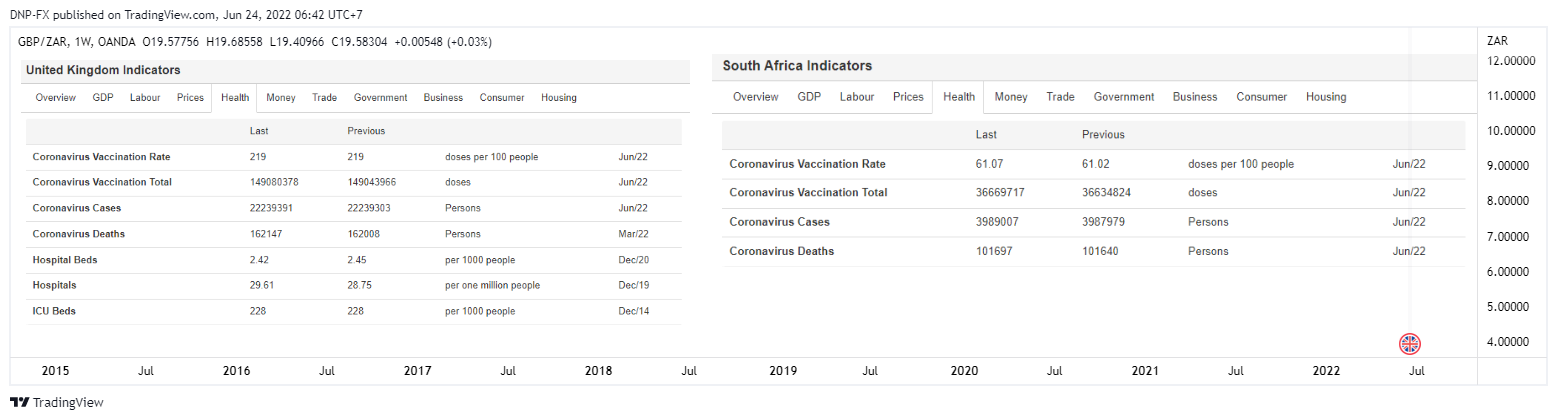Open UK Indicators Trade tab
Screen dimensions: 1557x420
324,98
